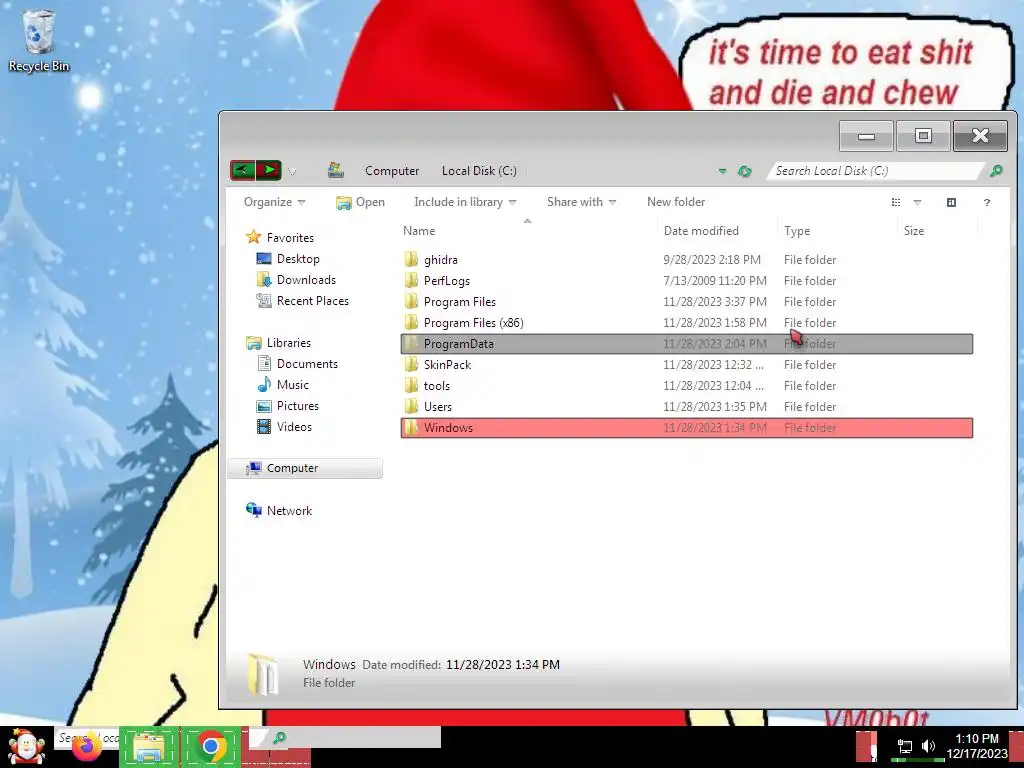The width and height of the screenshot is (1024, 768).
Task: Go forward with the right arrow button
Action: (x=268, y=170)
